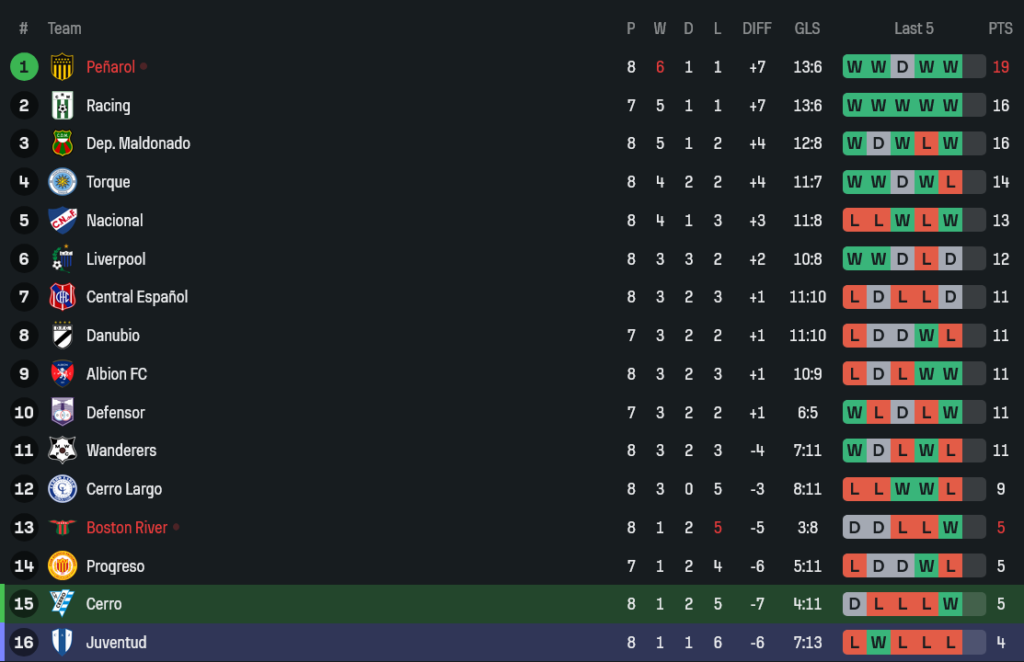Click the Dep. Maldonado crest icon
This screenshot has width=1024, height=662.
(62, 144)
